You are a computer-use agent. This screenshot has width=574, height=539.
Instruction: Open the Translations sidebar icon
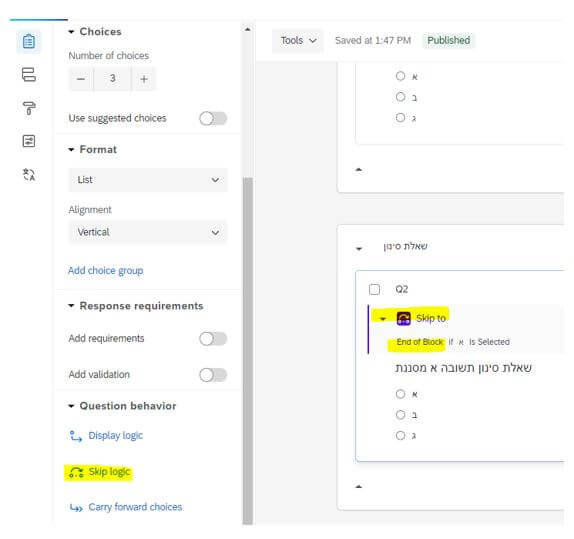[29, 174]
